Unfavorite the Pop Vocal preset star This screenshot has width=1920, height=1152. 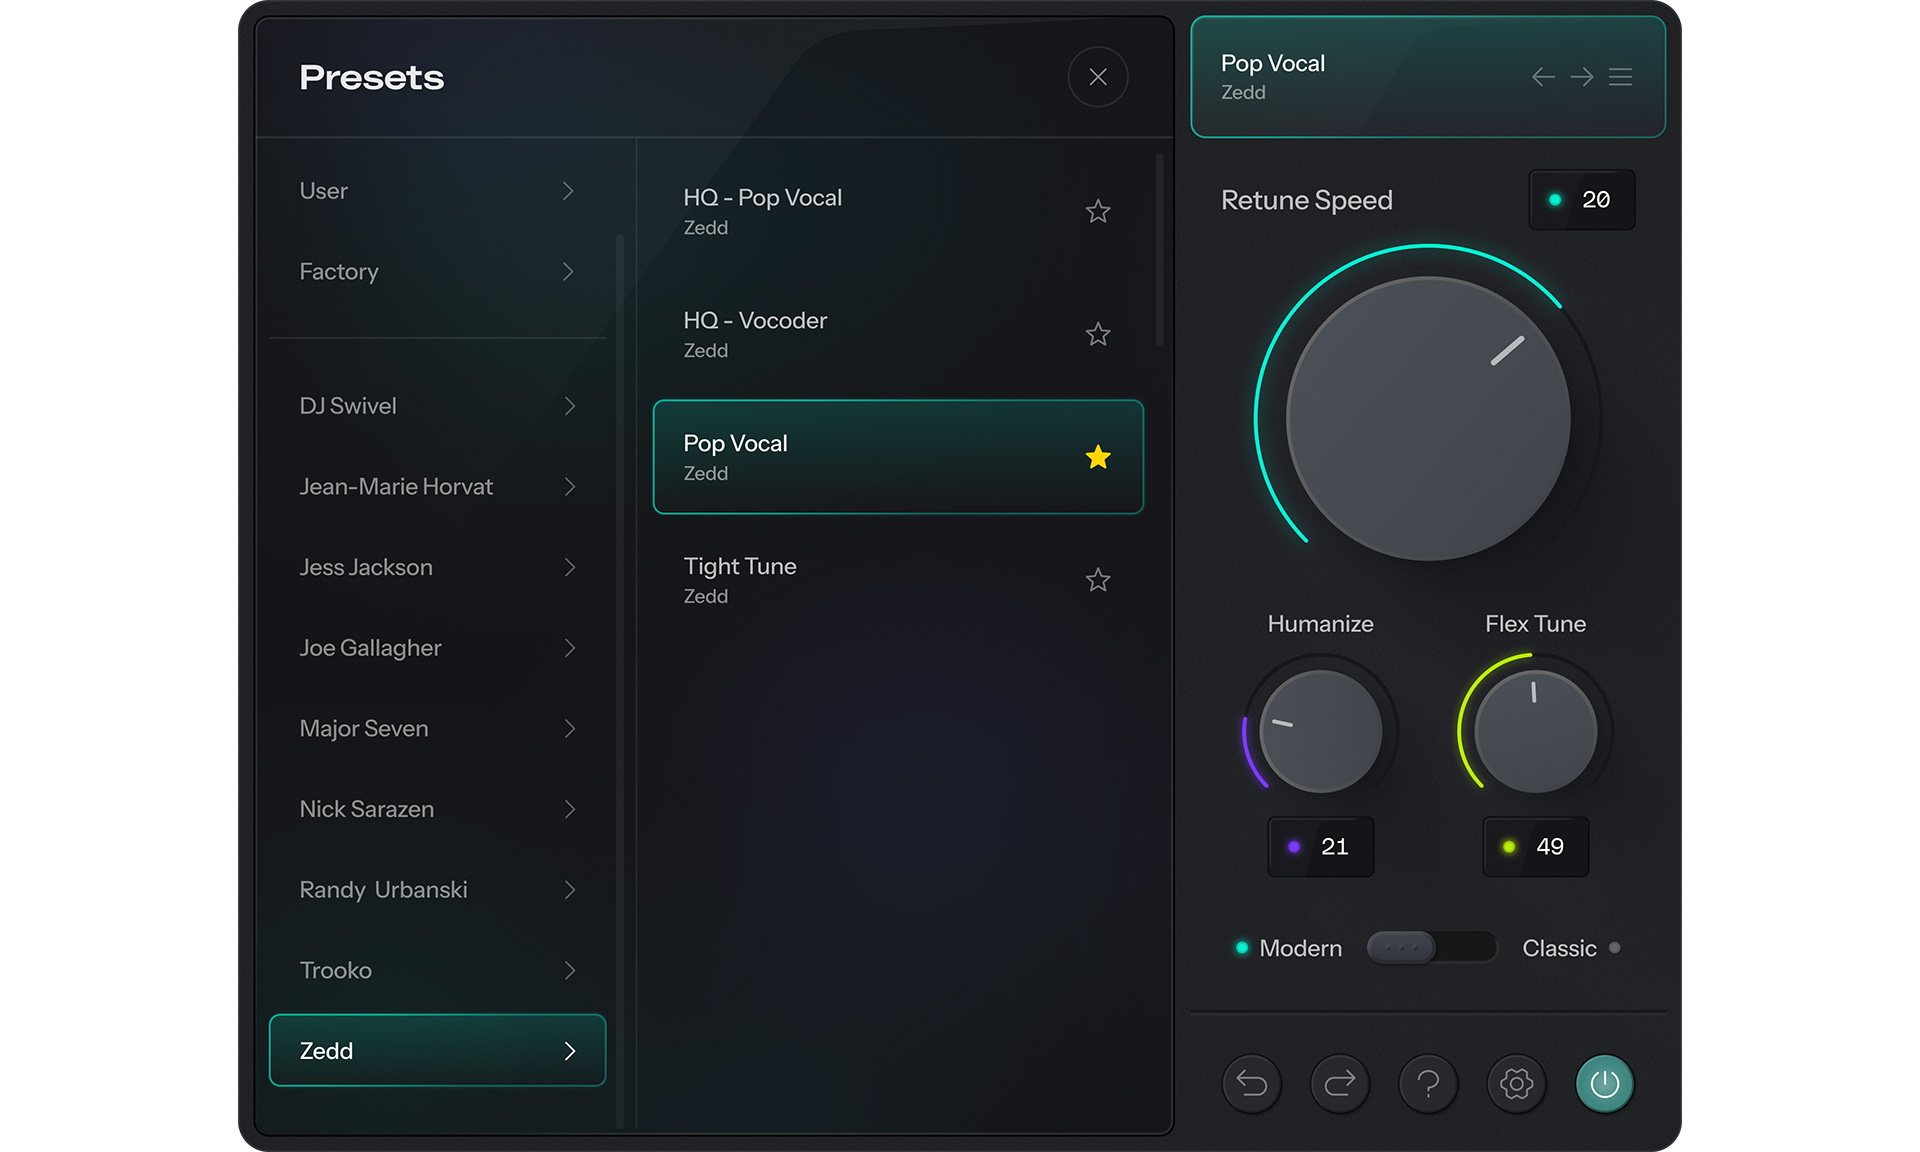[x=1097, y=457]
